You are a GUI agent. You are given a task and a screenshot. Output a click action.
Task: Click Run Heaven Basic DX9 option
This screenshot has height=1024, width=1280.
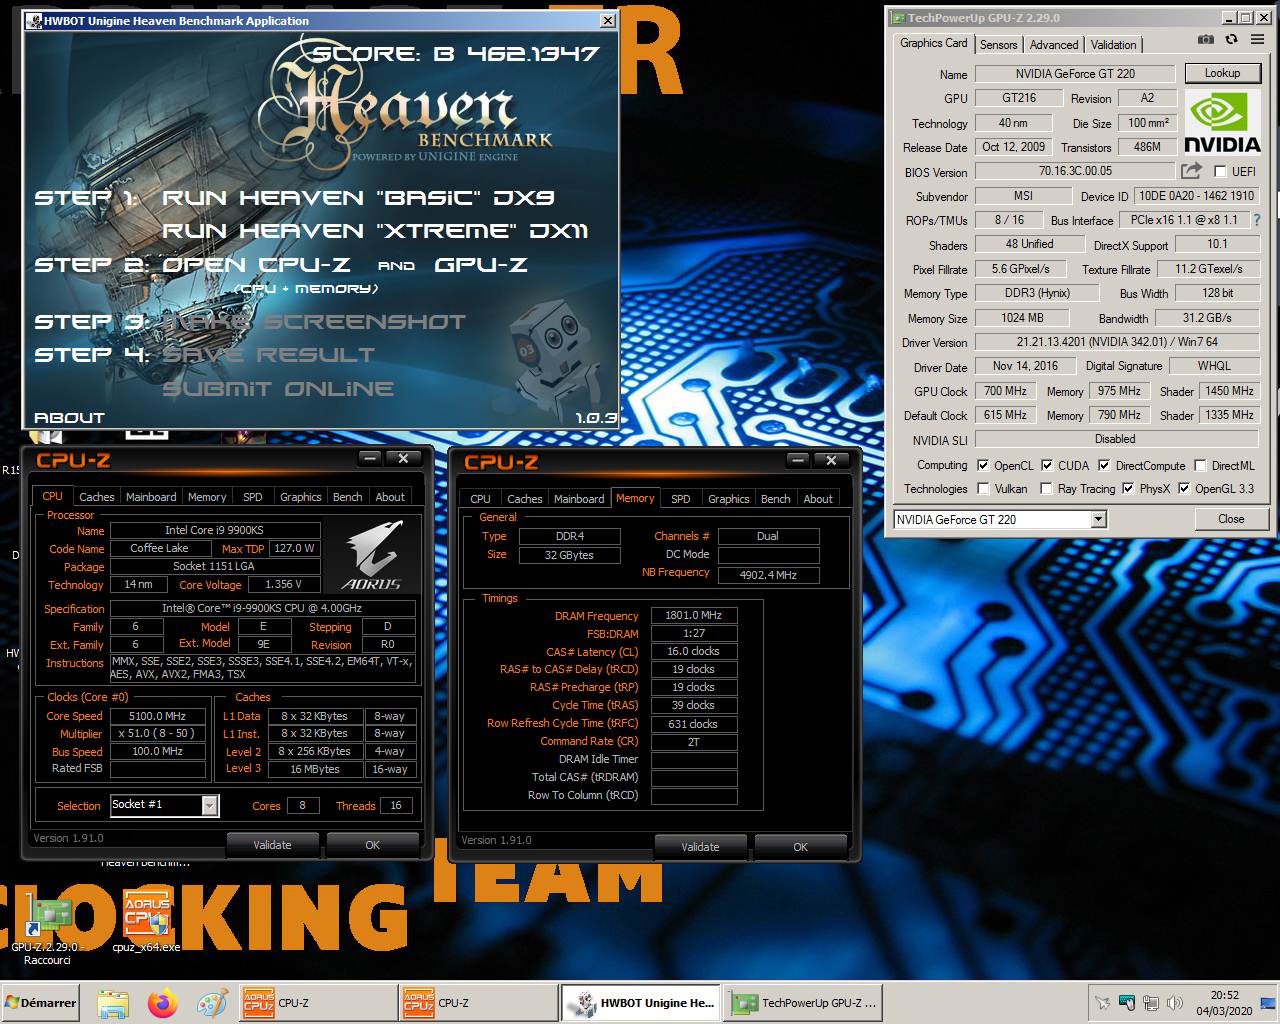pyautogui.click(x=358, y=198)
